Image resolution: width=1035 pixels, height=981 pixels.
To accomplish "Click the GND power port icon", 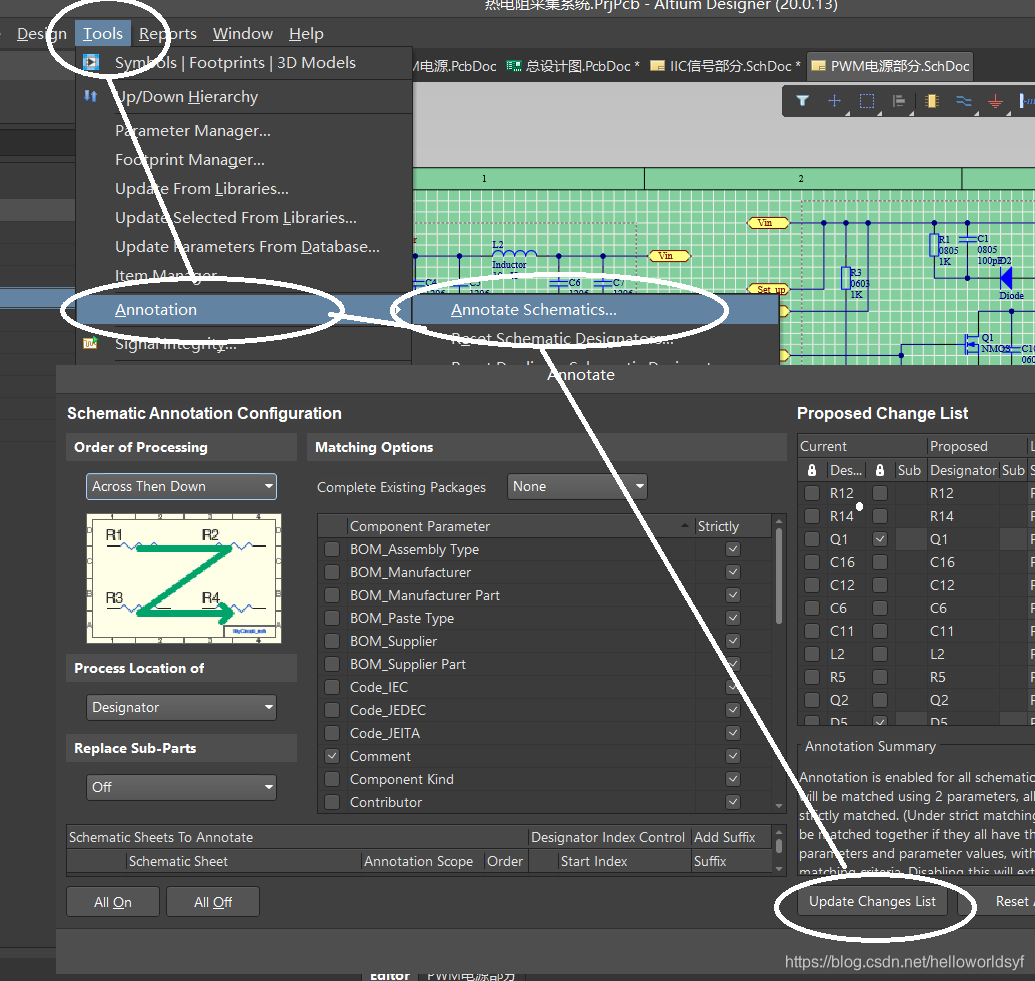I will click(995, 101).
